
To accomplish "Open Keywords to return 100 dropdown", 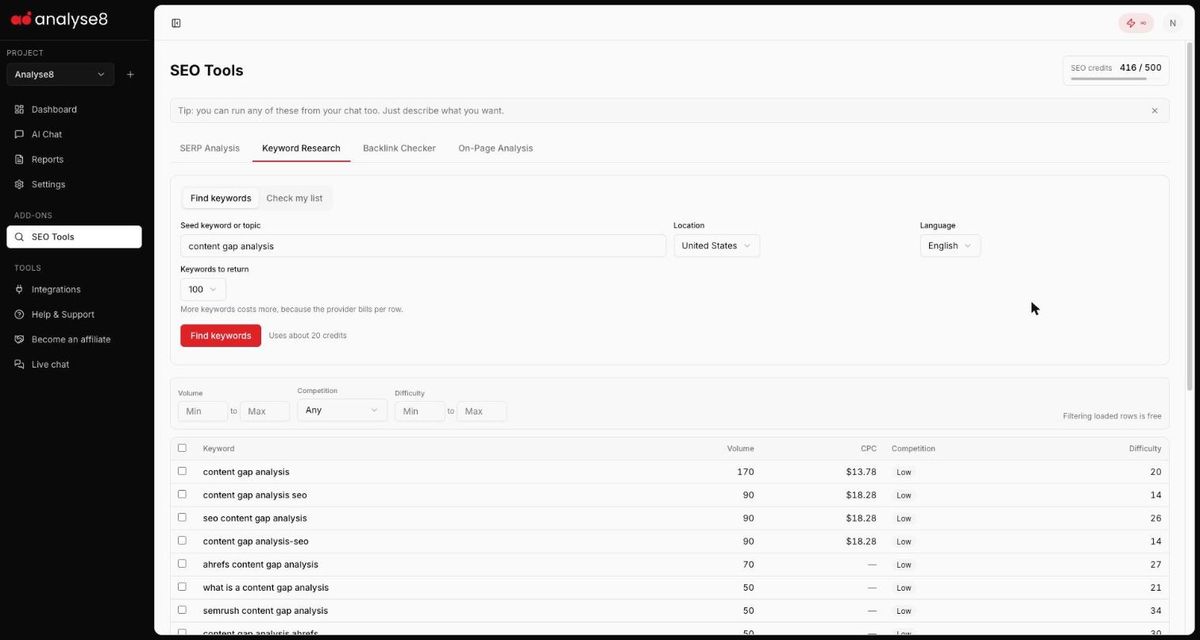I will click(x=203, y=290).
